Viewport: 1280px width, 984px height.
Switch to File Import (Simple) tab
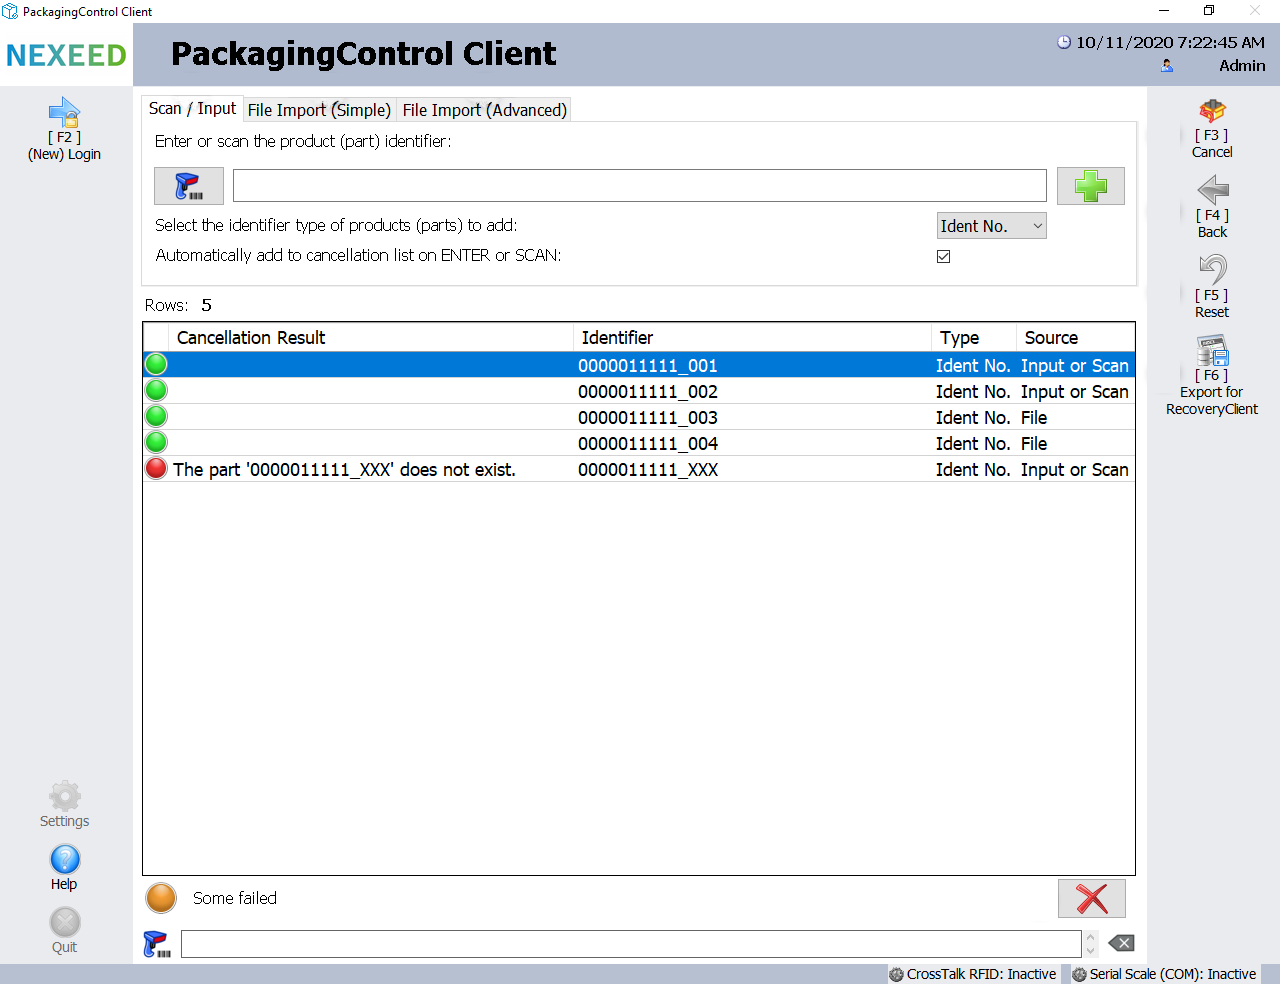319,110
